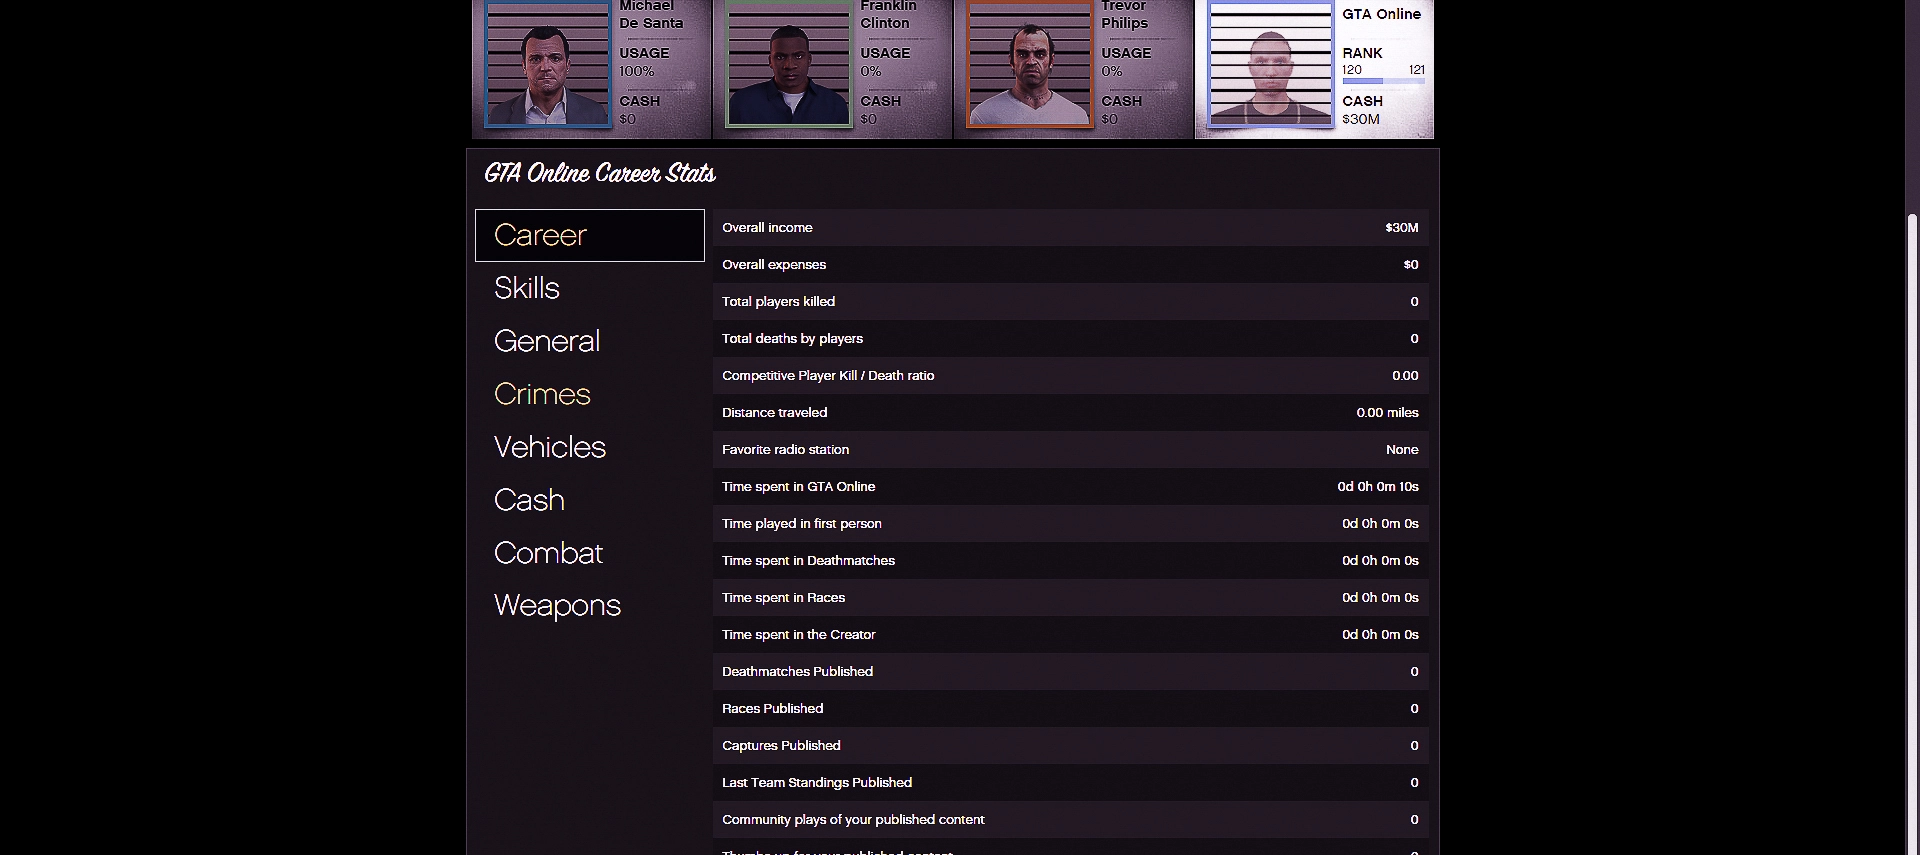Click 'Competitive Player Kill / Death ratio' label
This screenshot has width=1920, height=855.
pyautogui.click(x=828, y=376)
